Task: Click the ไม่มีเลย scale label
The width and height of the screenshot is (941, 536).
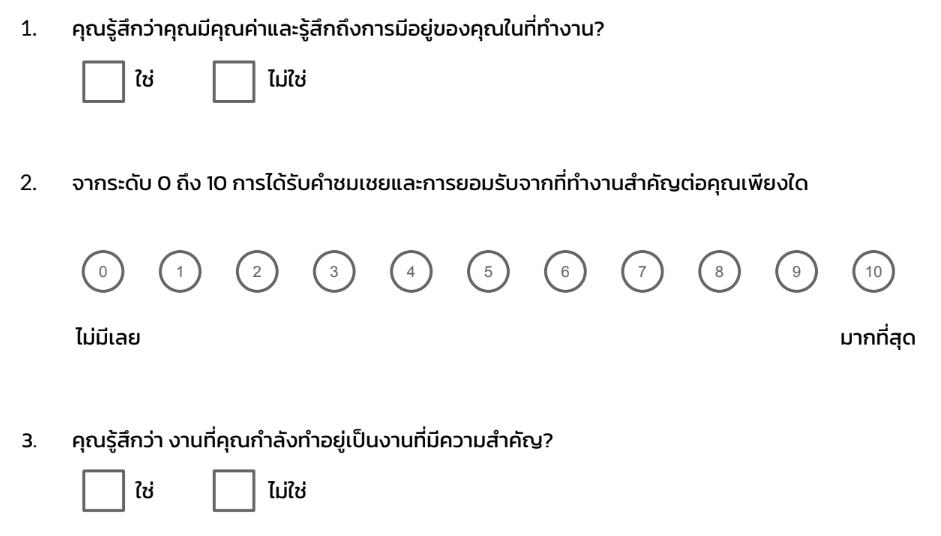Action: [x=108, y=336]
